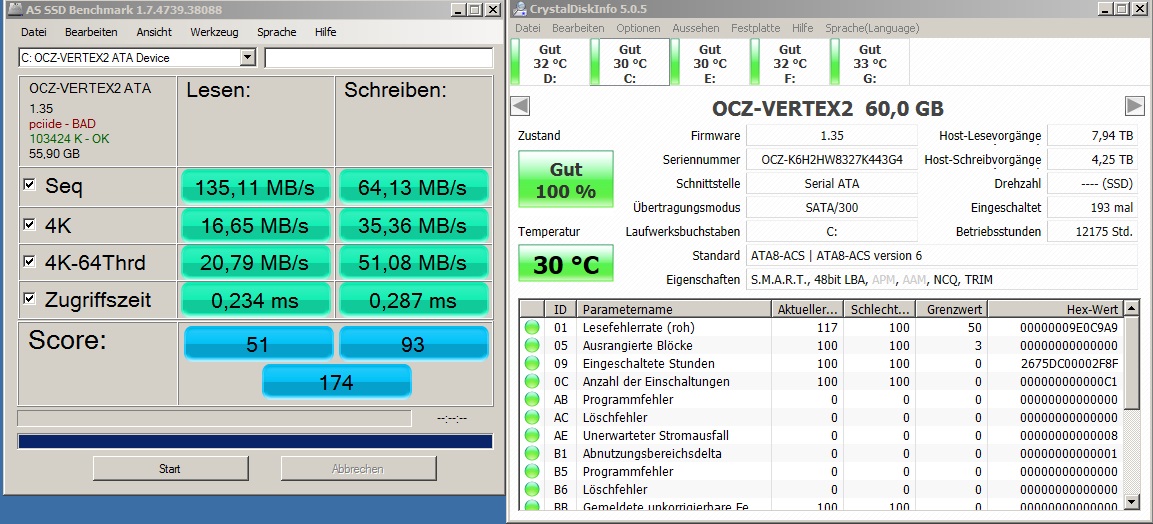The height and width of the screenshot is (524, 1153).
Task: Select the 64,13 MB/s Seq write result
Action: coord(413,187)
